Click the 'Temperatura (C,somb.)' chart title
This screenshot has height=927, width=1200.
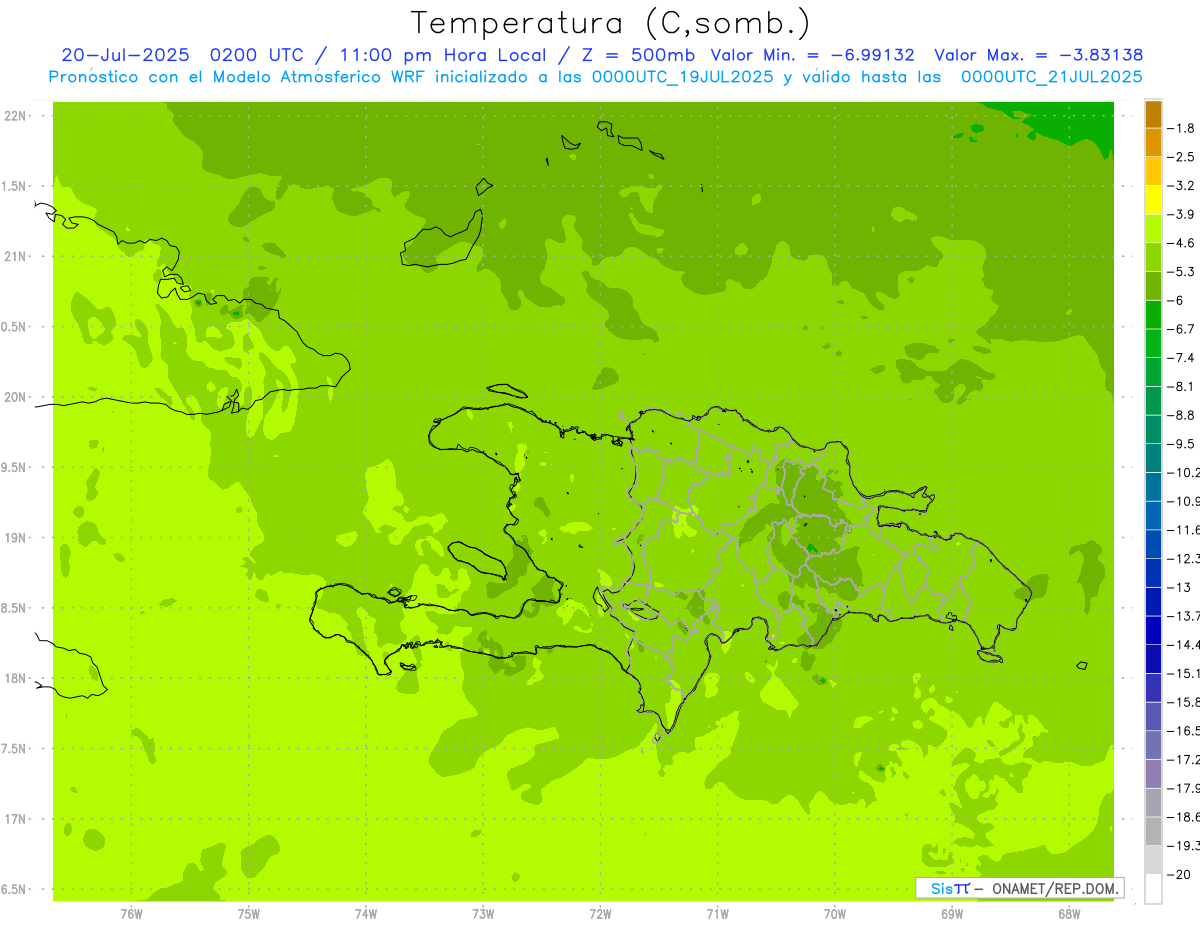(x=611, y=23)
